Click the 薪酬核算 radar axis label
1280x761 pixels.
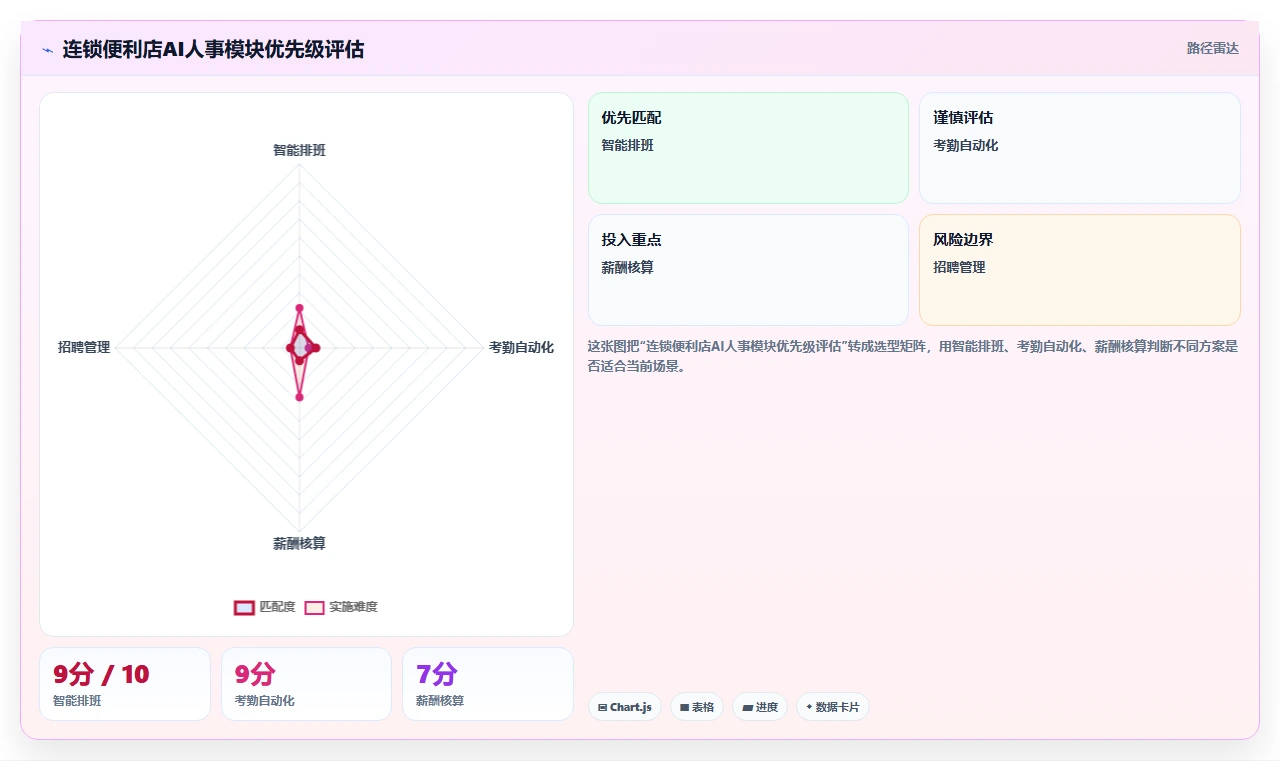pos(299,543)
